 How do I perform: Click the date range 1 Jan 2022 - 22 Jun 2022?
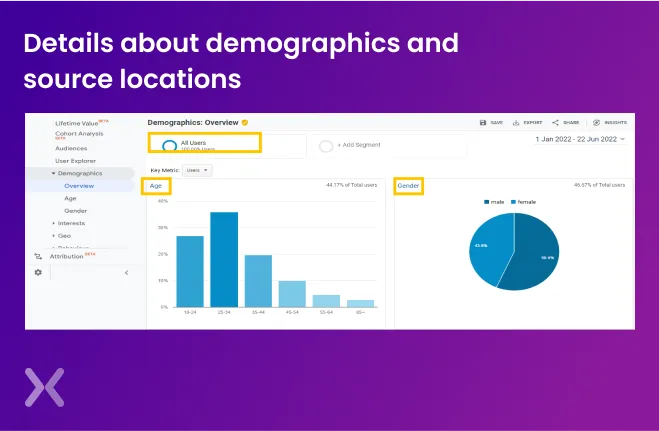[576, 139]
